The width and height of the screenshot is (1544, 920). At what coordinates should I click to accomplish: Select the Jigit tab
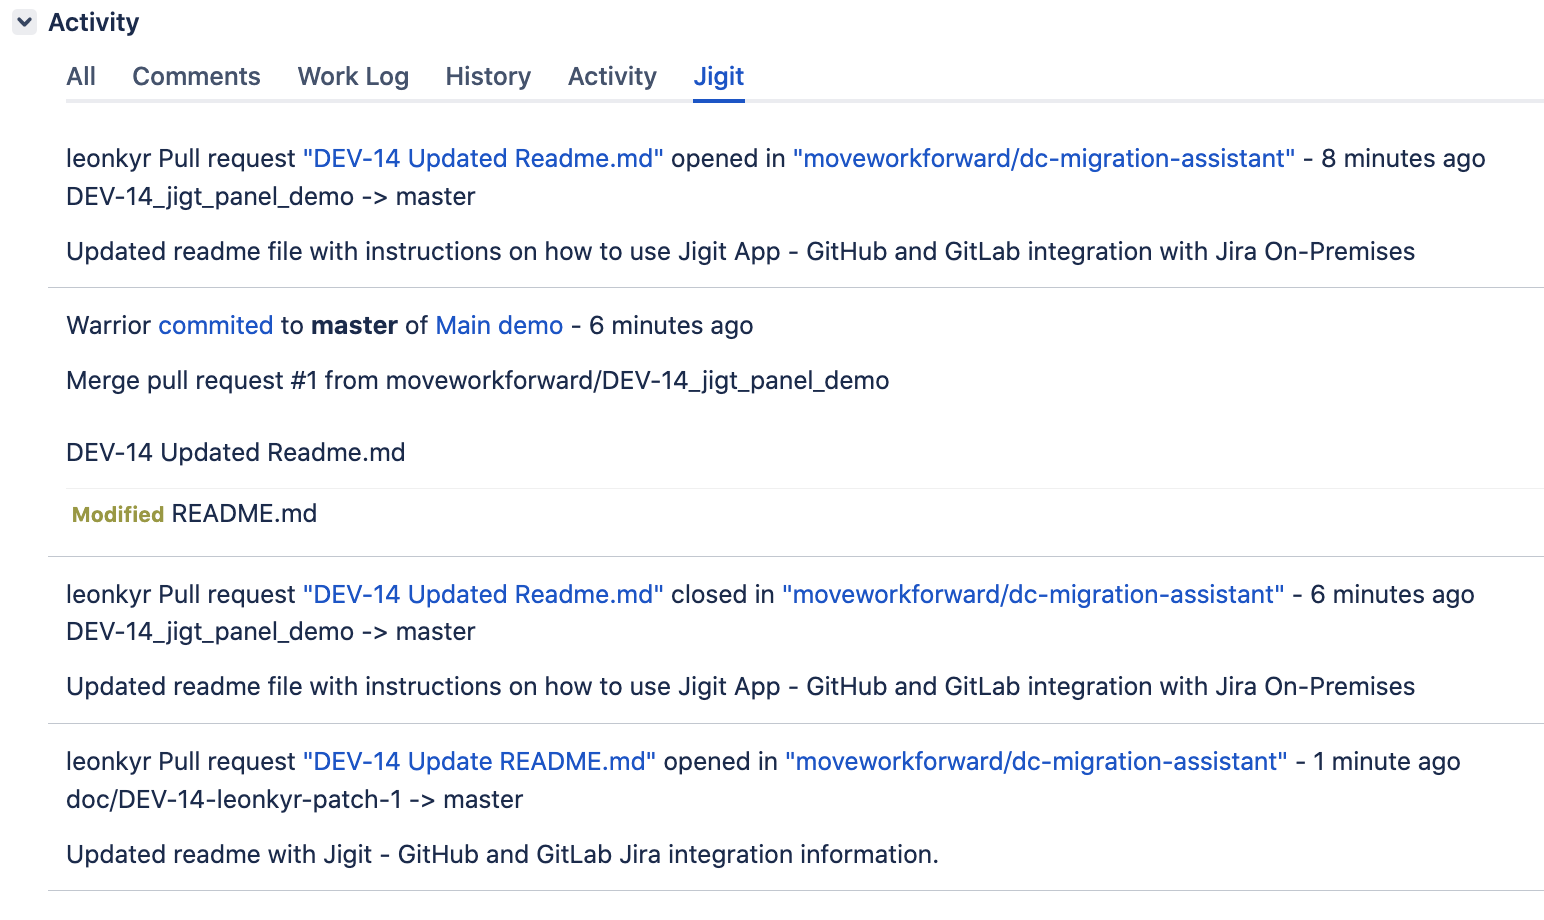pos(718,76)
